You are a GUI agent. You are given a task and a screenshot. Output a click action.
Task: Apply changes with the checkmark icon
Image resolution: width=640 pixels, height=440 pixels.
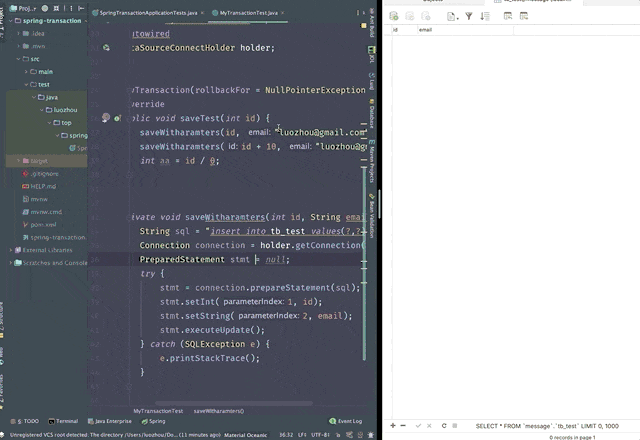coord(418,425)
